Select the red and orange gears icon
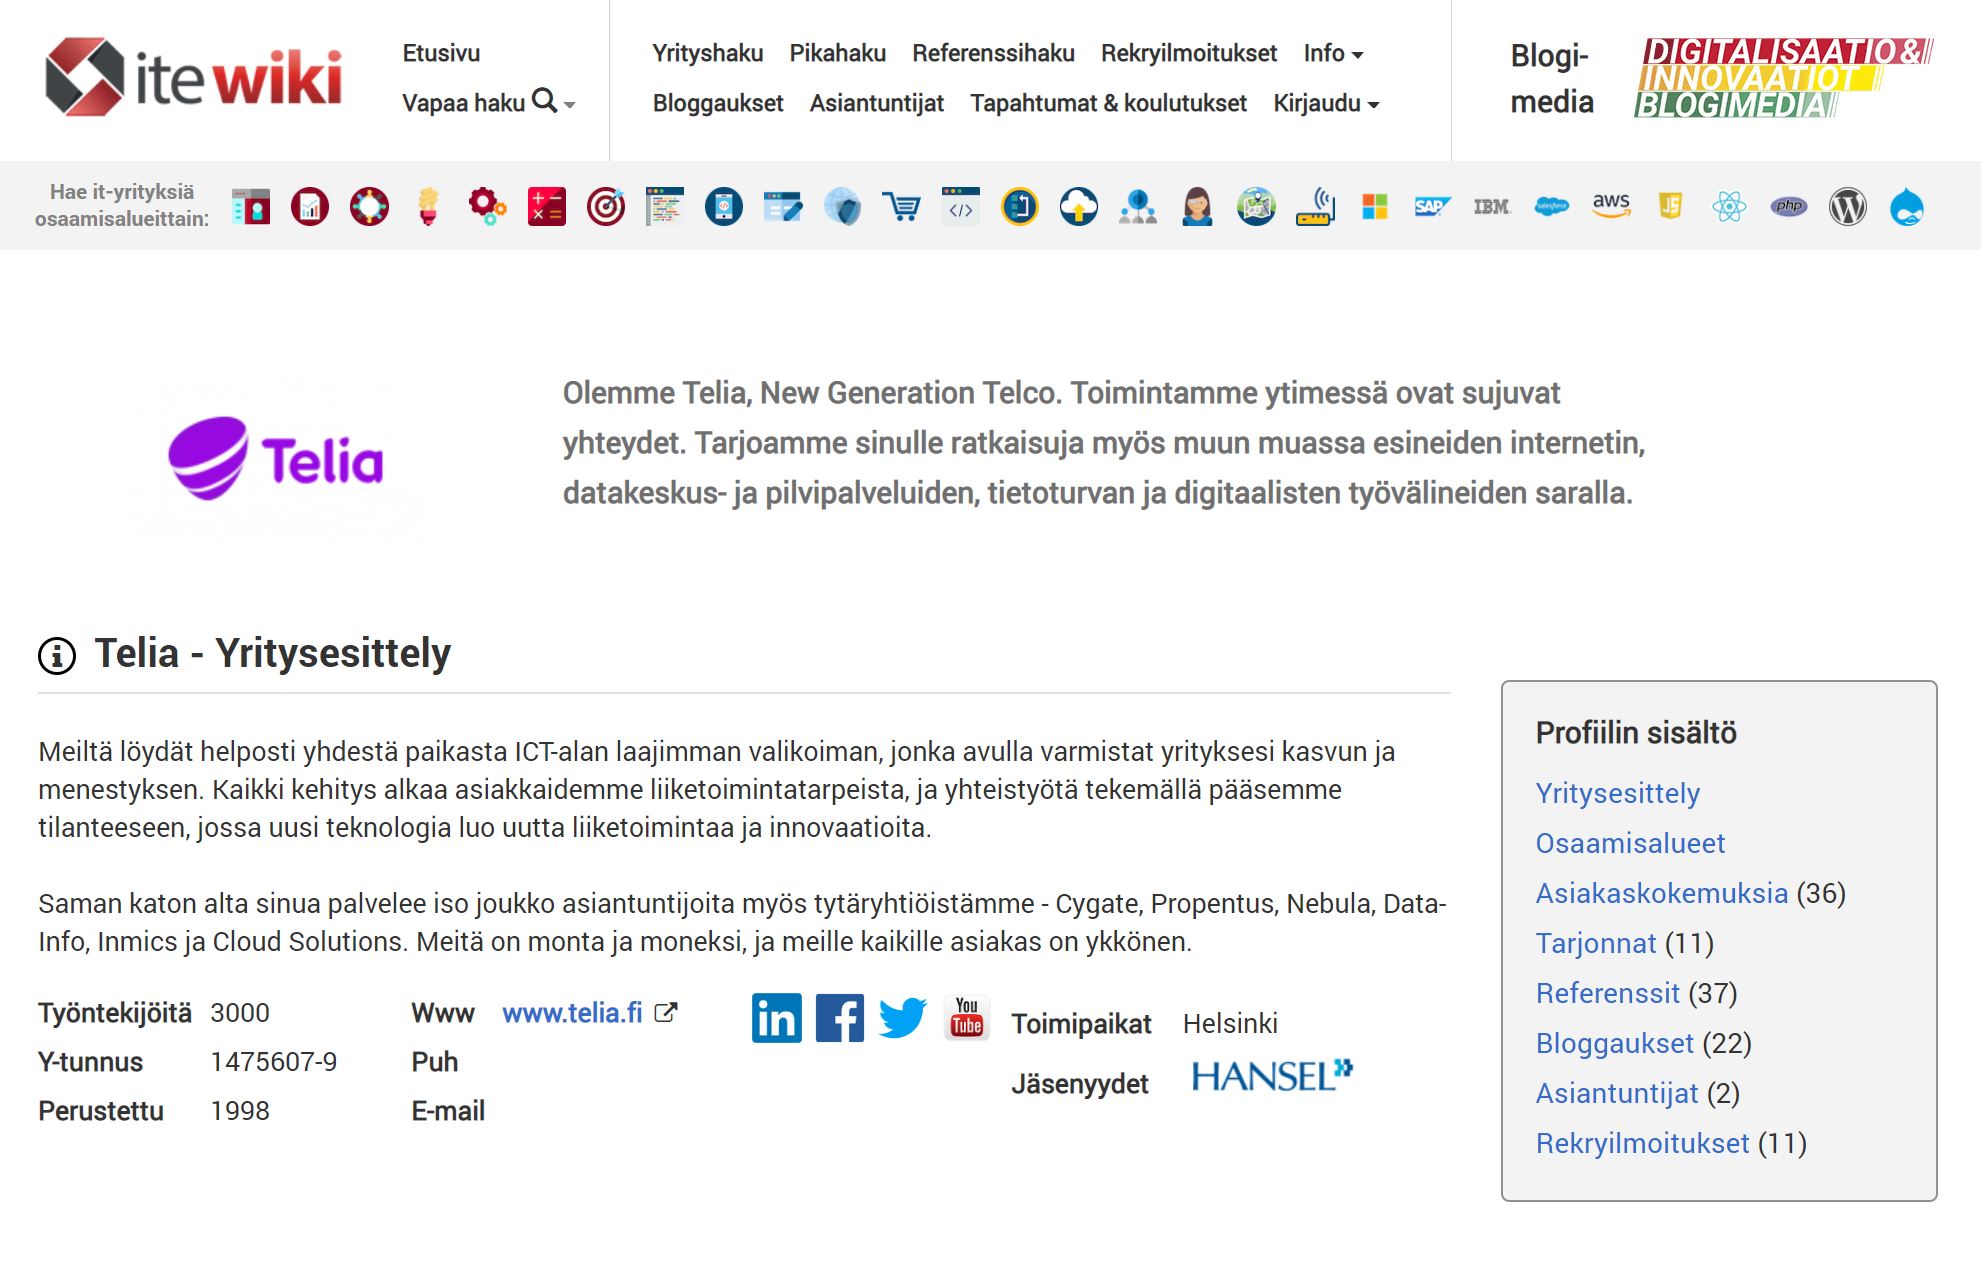The height and width of the screenshot is (1261, 1981). point(487,207)
